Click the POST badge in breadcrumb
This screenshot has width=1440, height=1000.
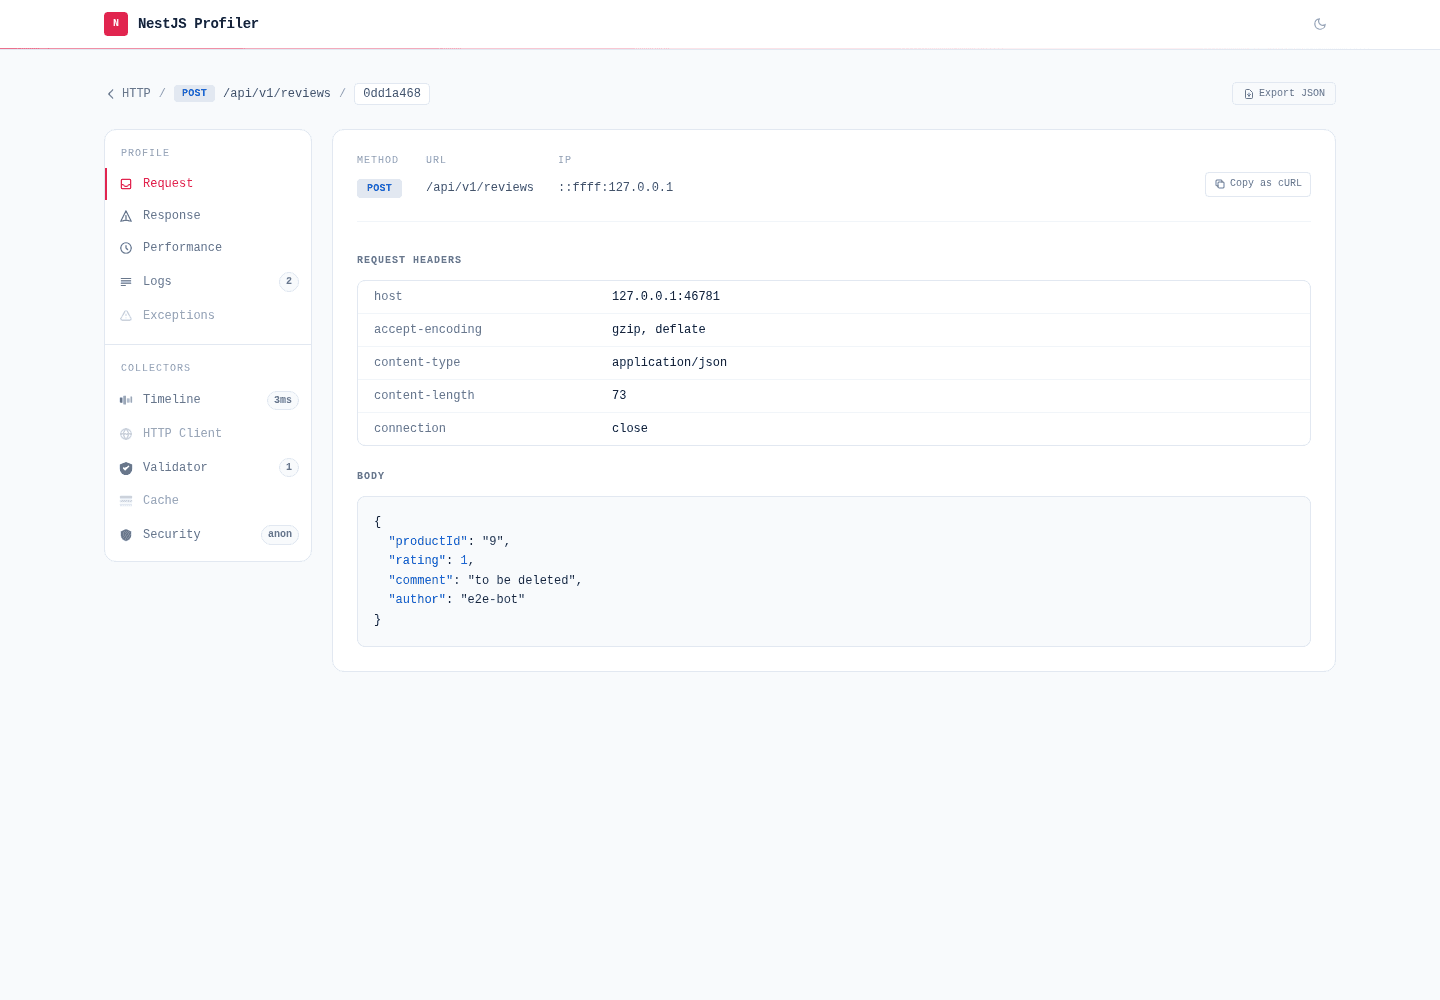point(194,94)
